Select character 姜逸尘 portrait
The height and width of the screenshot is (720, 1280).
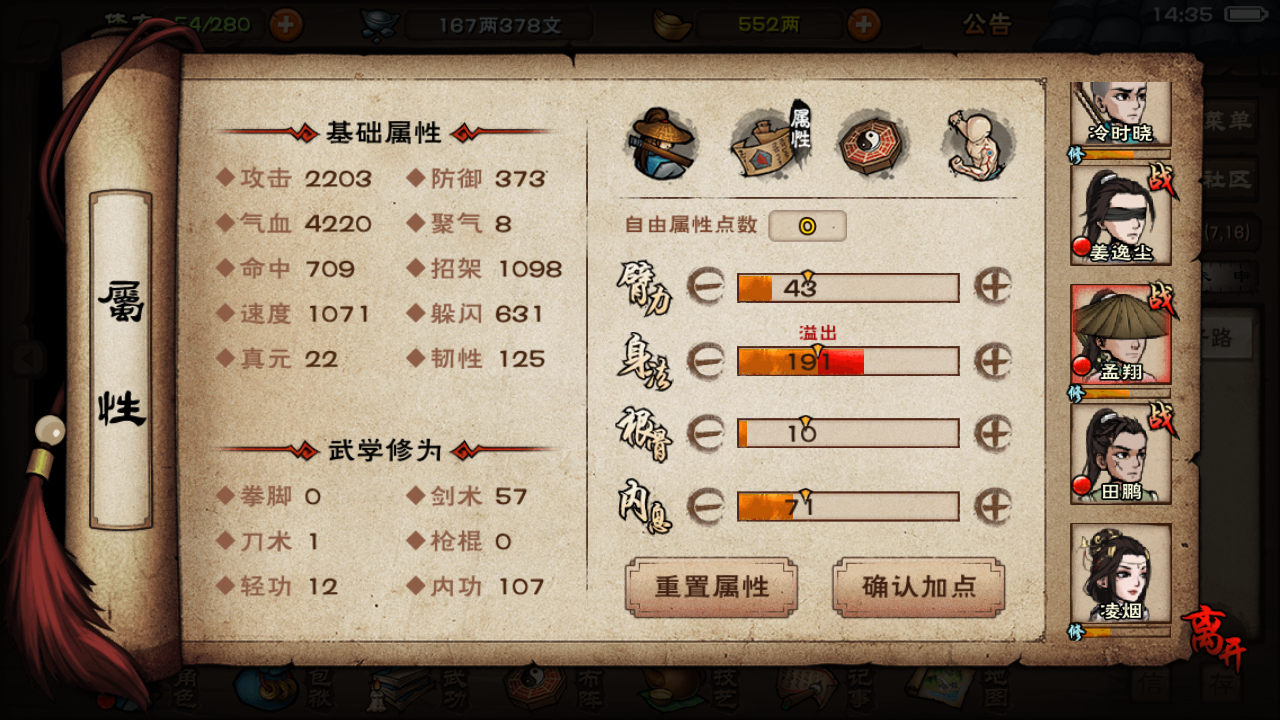point(1121,214)
